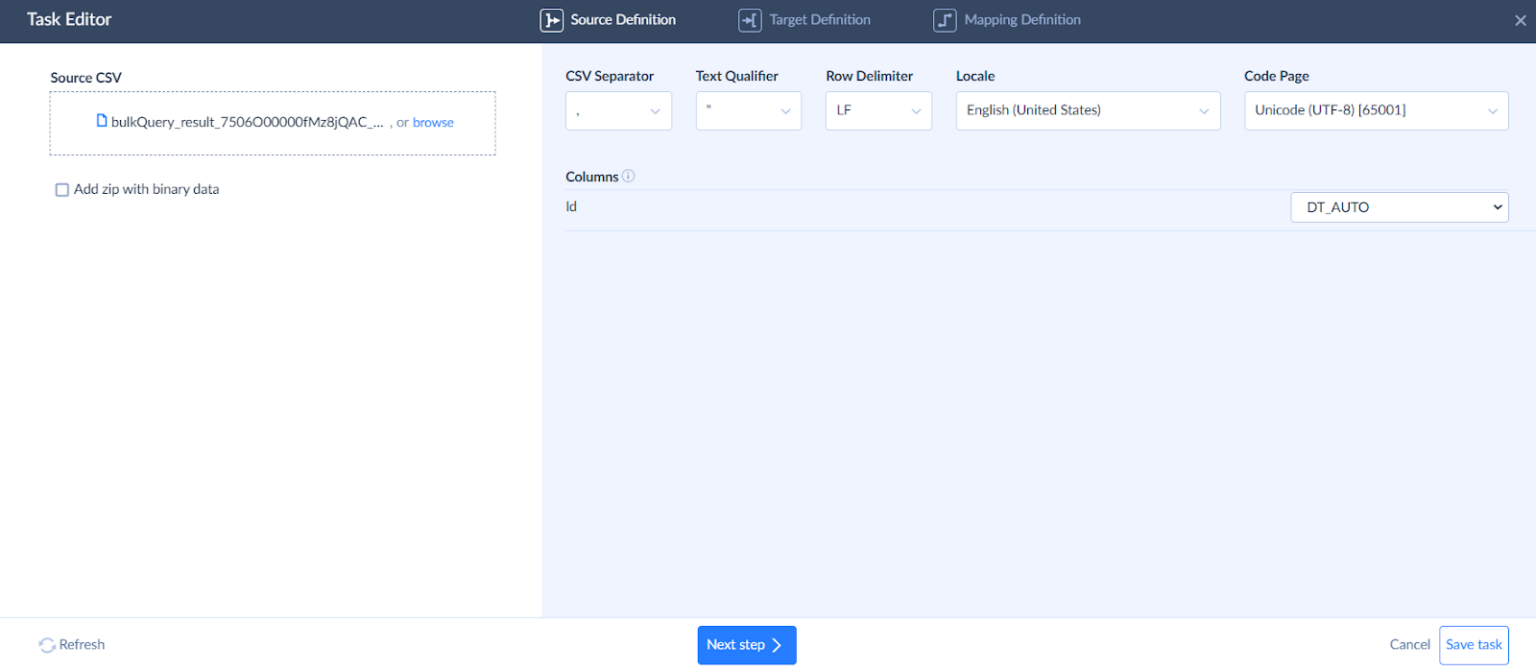Click the Mapping Definition step icon
The width and height of the screenshot is (1536, 671).
945,20
